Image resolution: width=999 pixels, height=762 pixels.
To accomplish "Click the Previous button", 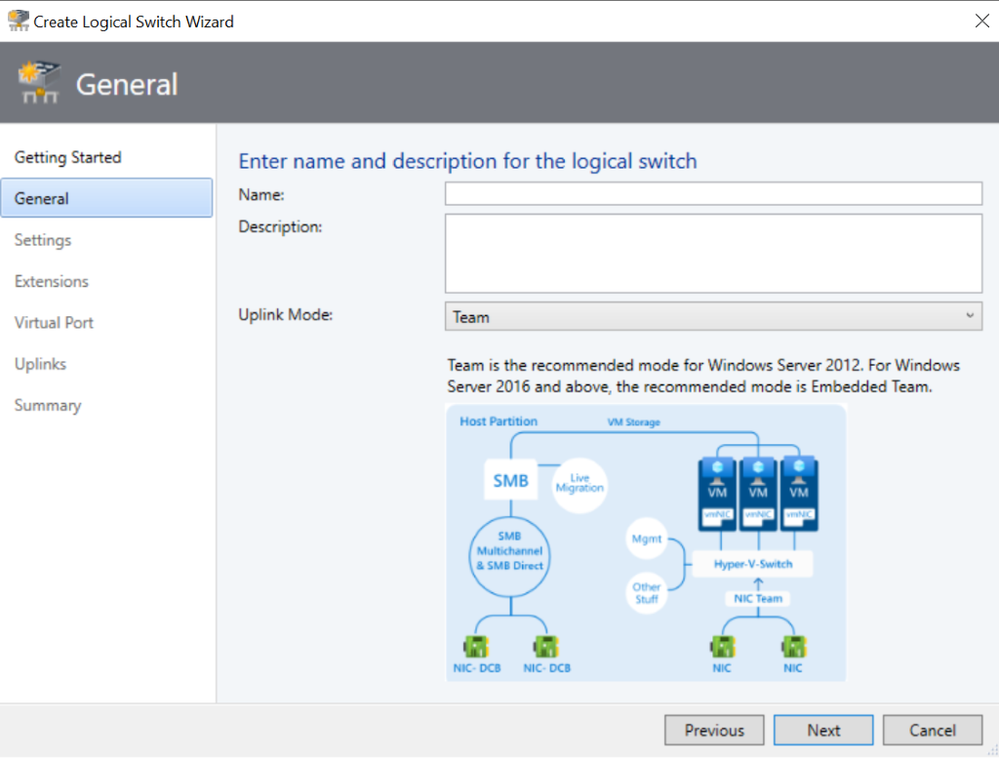I will (714, 730).
